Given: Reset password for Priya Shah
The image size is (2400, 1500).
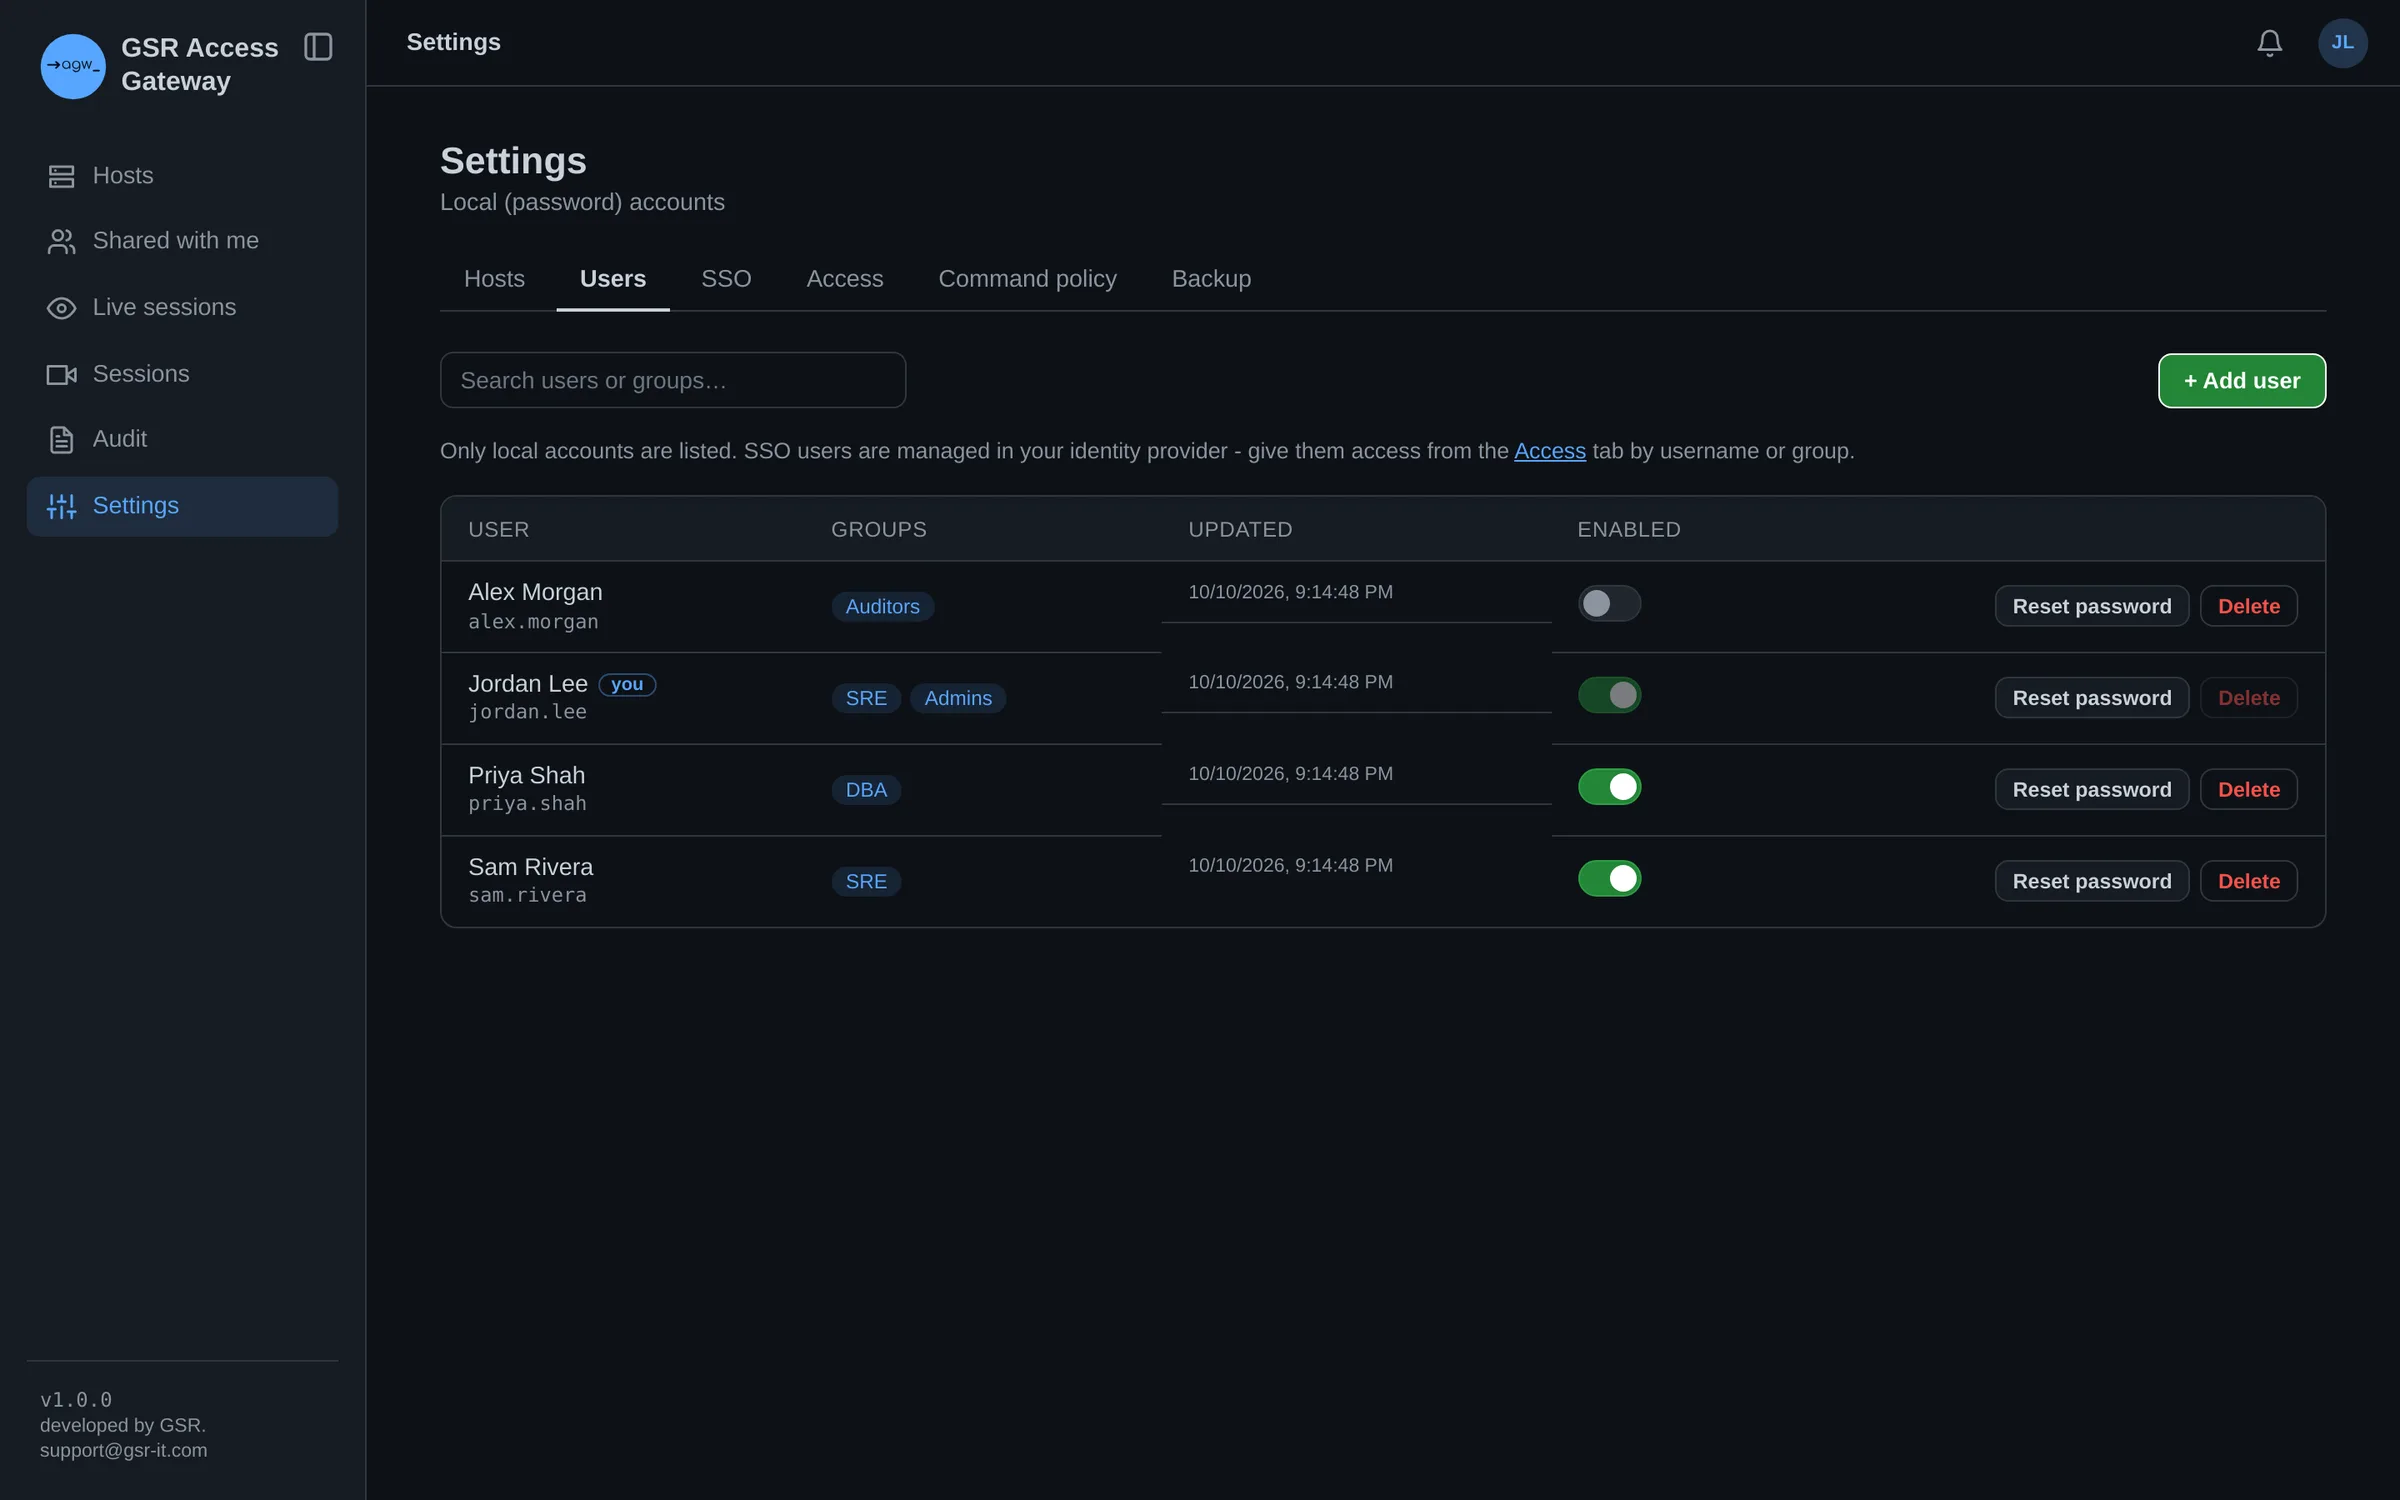Looking at the screenshot, I should 2091,790.
